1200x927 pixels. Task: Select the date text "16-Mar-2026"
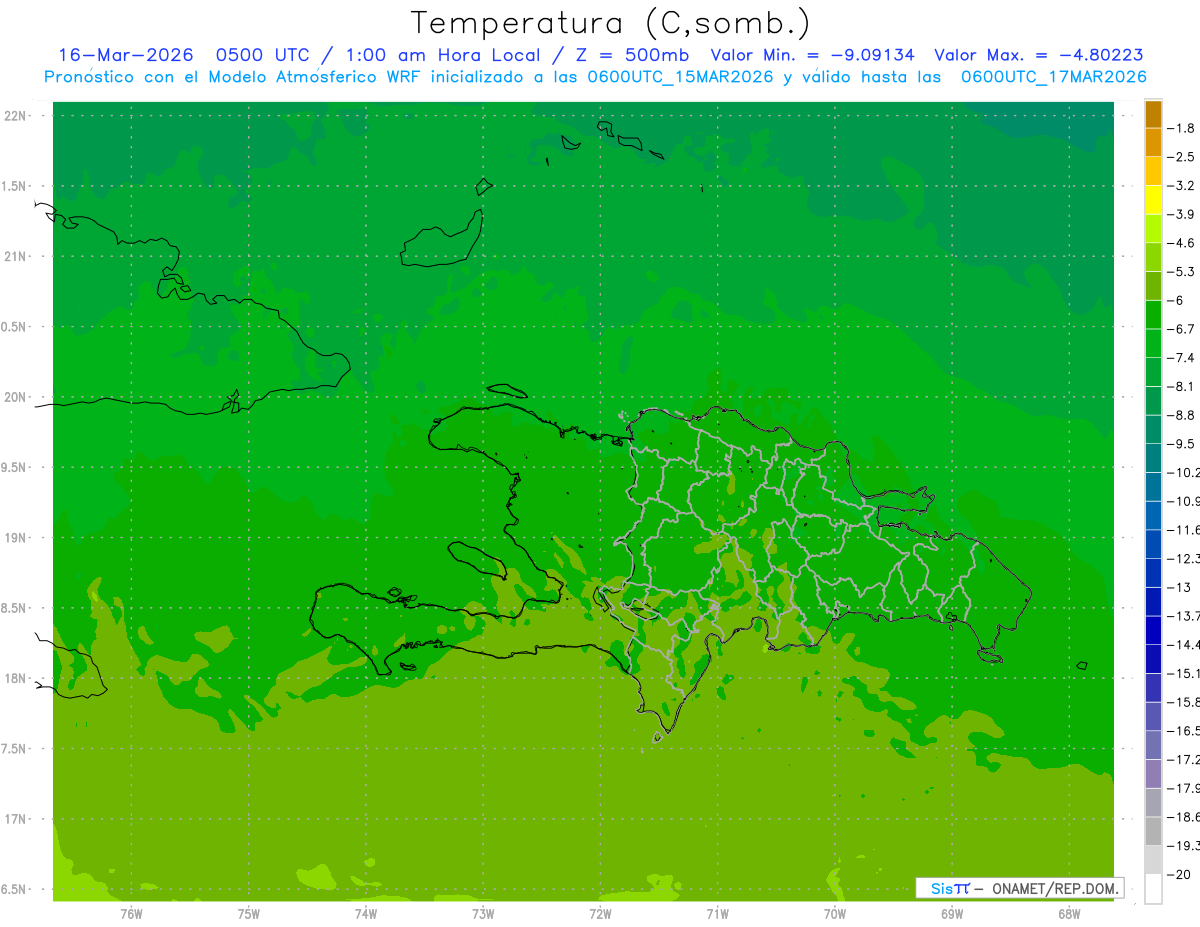coord(126,55)
